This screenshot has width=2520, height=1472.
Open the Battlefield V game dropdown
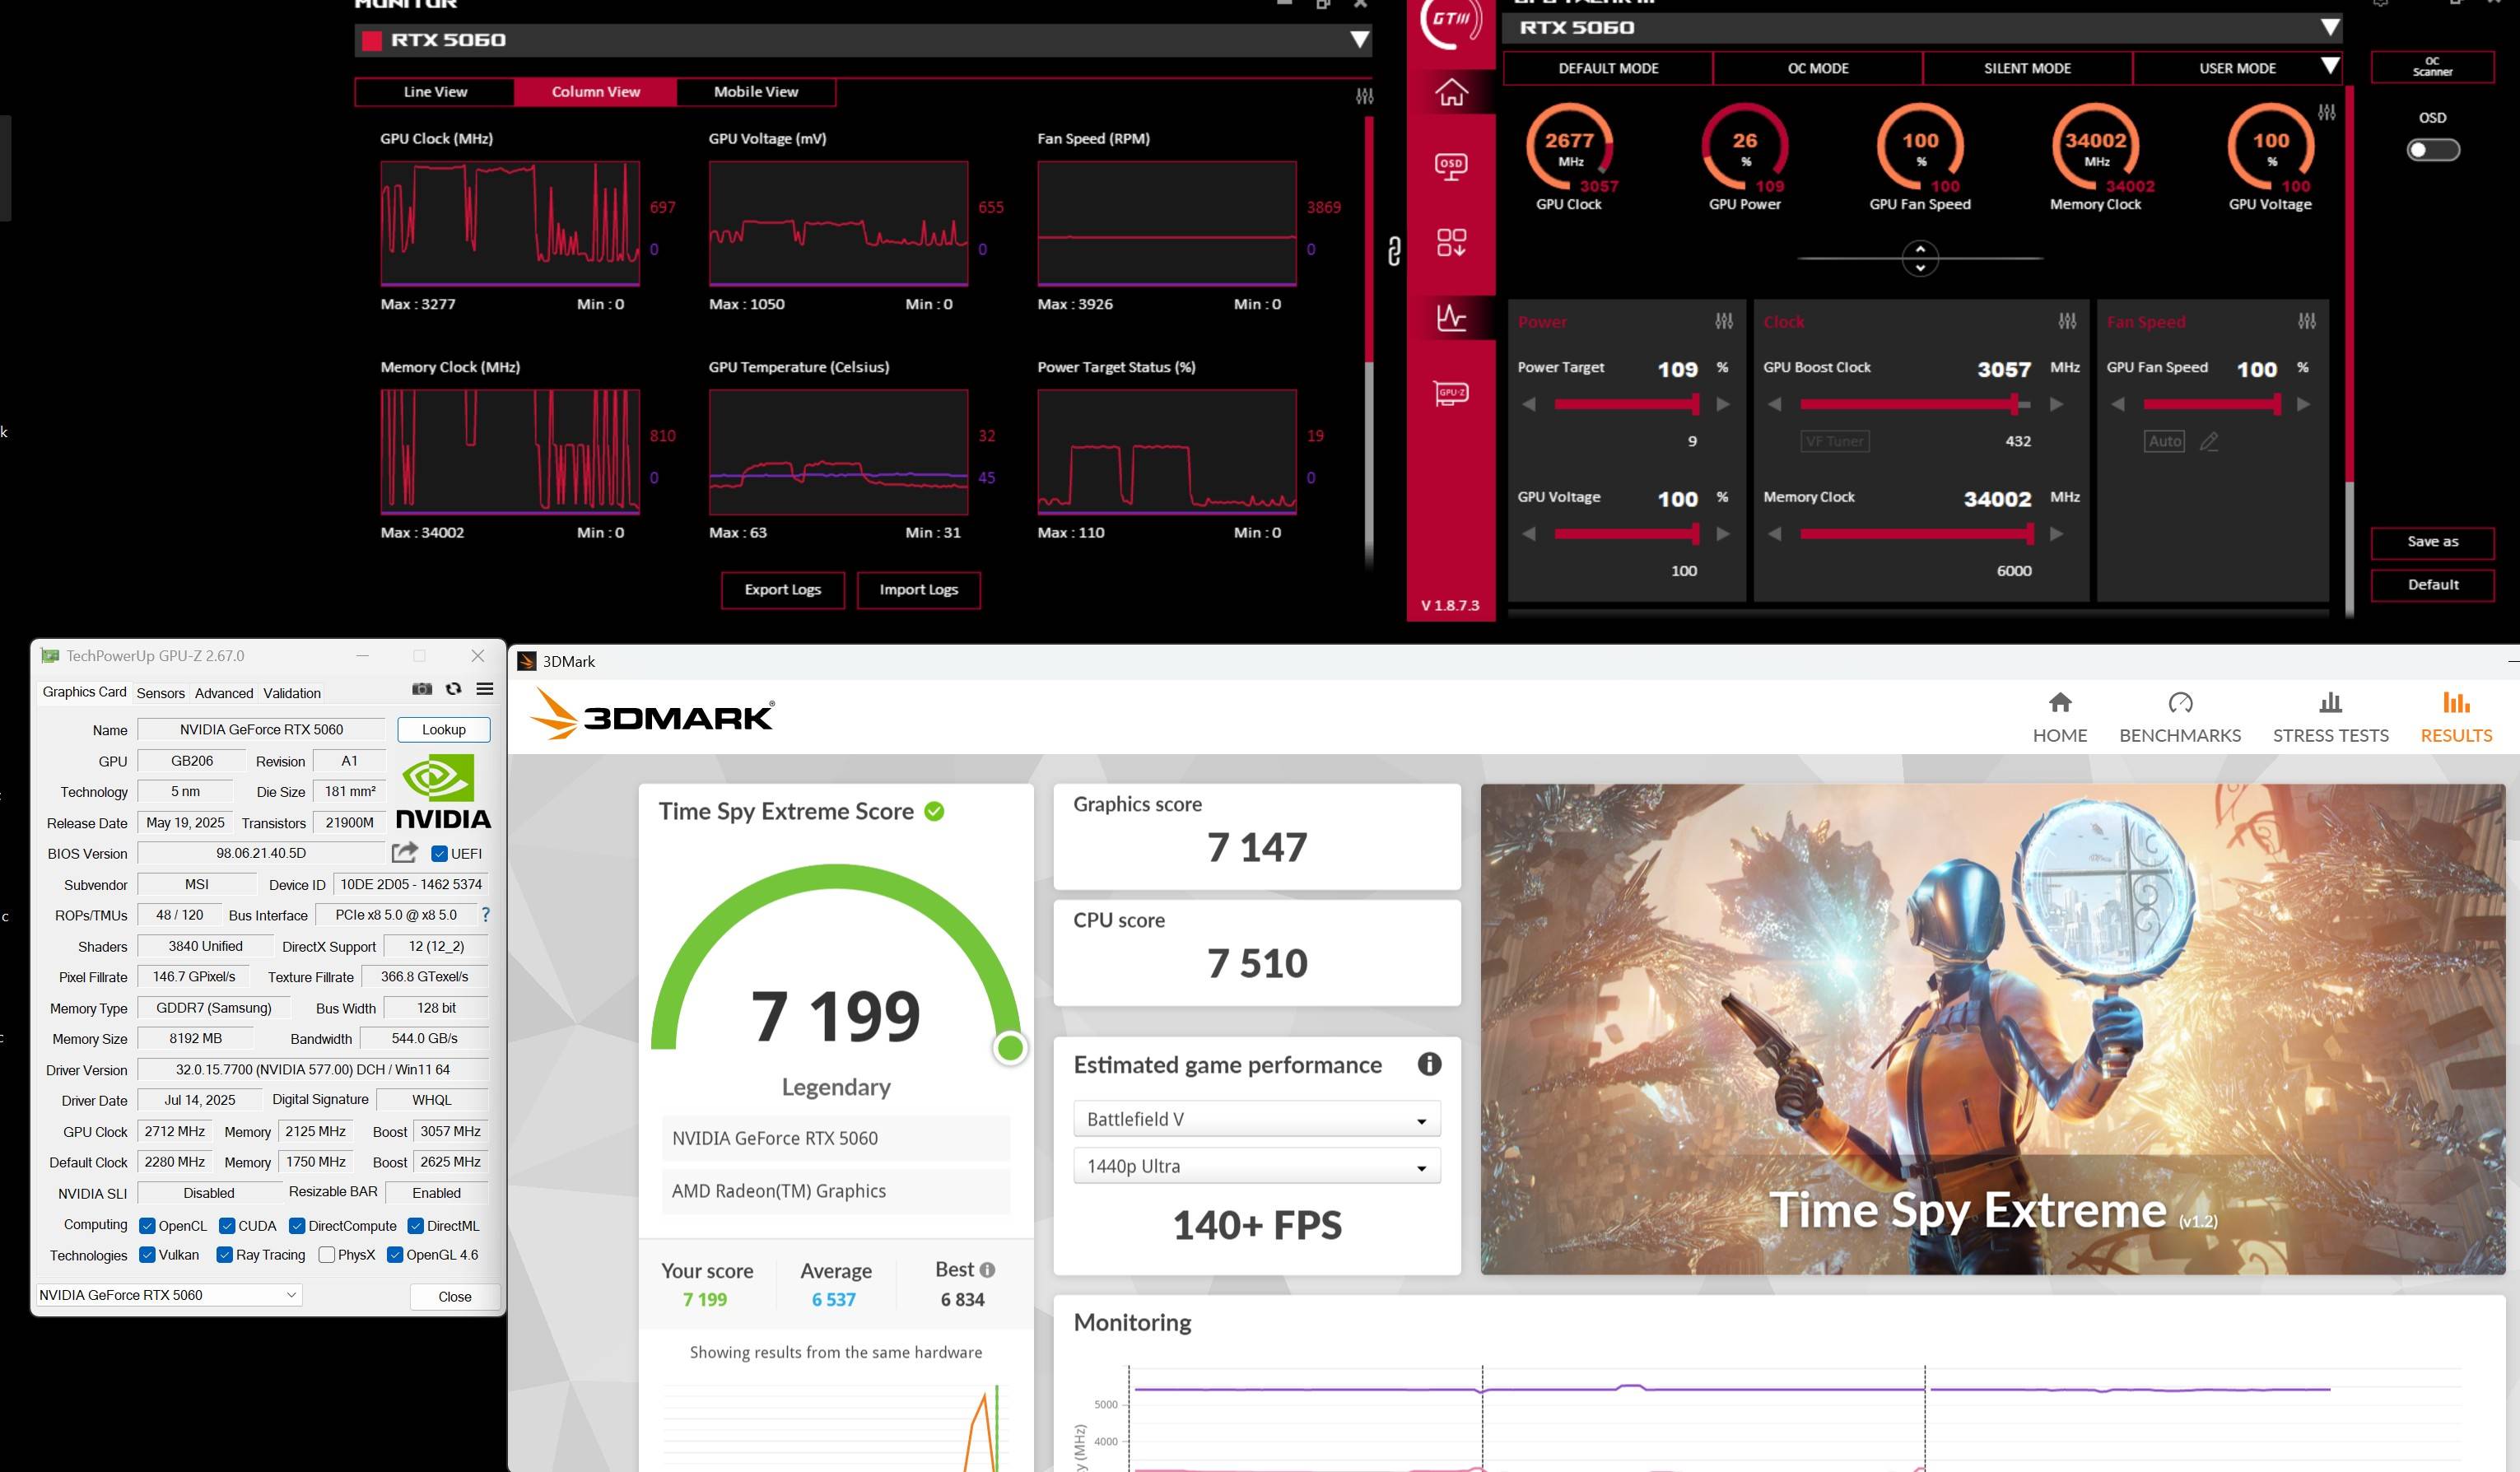click(1257, 1119)
